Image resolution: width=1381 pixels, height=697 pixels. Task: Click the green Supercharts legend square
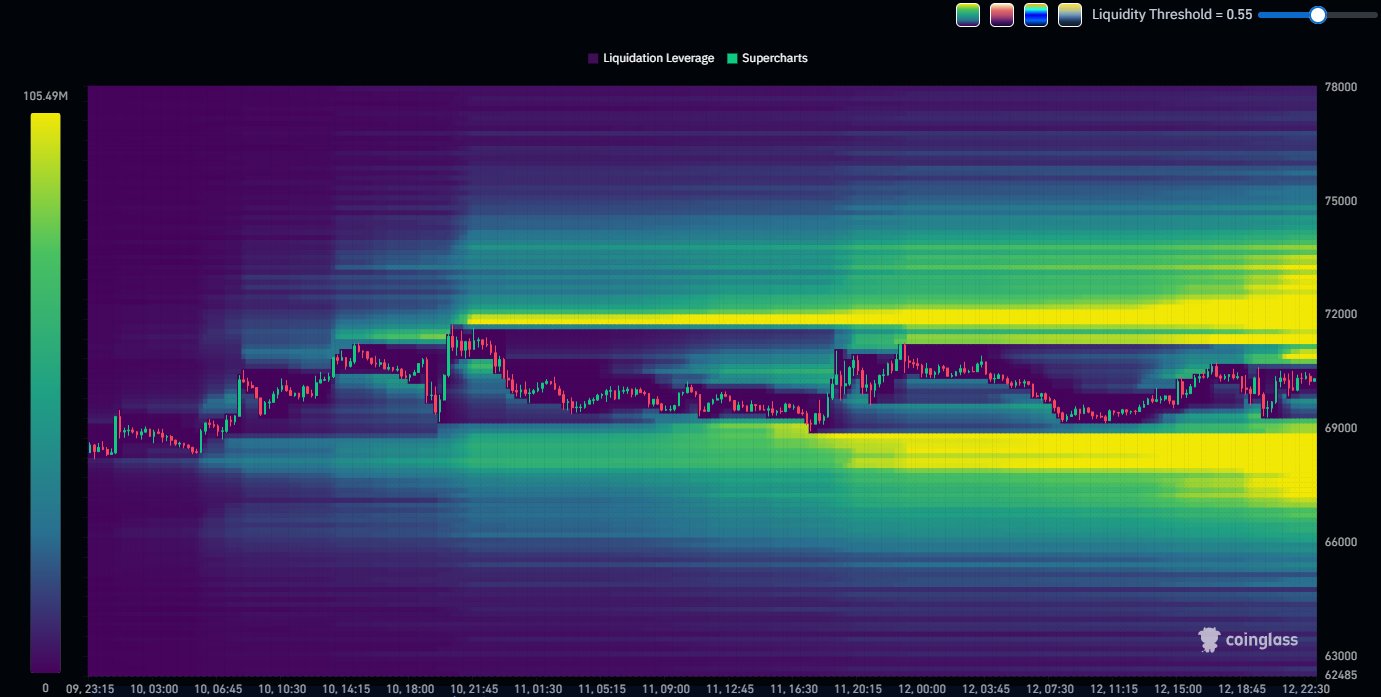[731, 58]
